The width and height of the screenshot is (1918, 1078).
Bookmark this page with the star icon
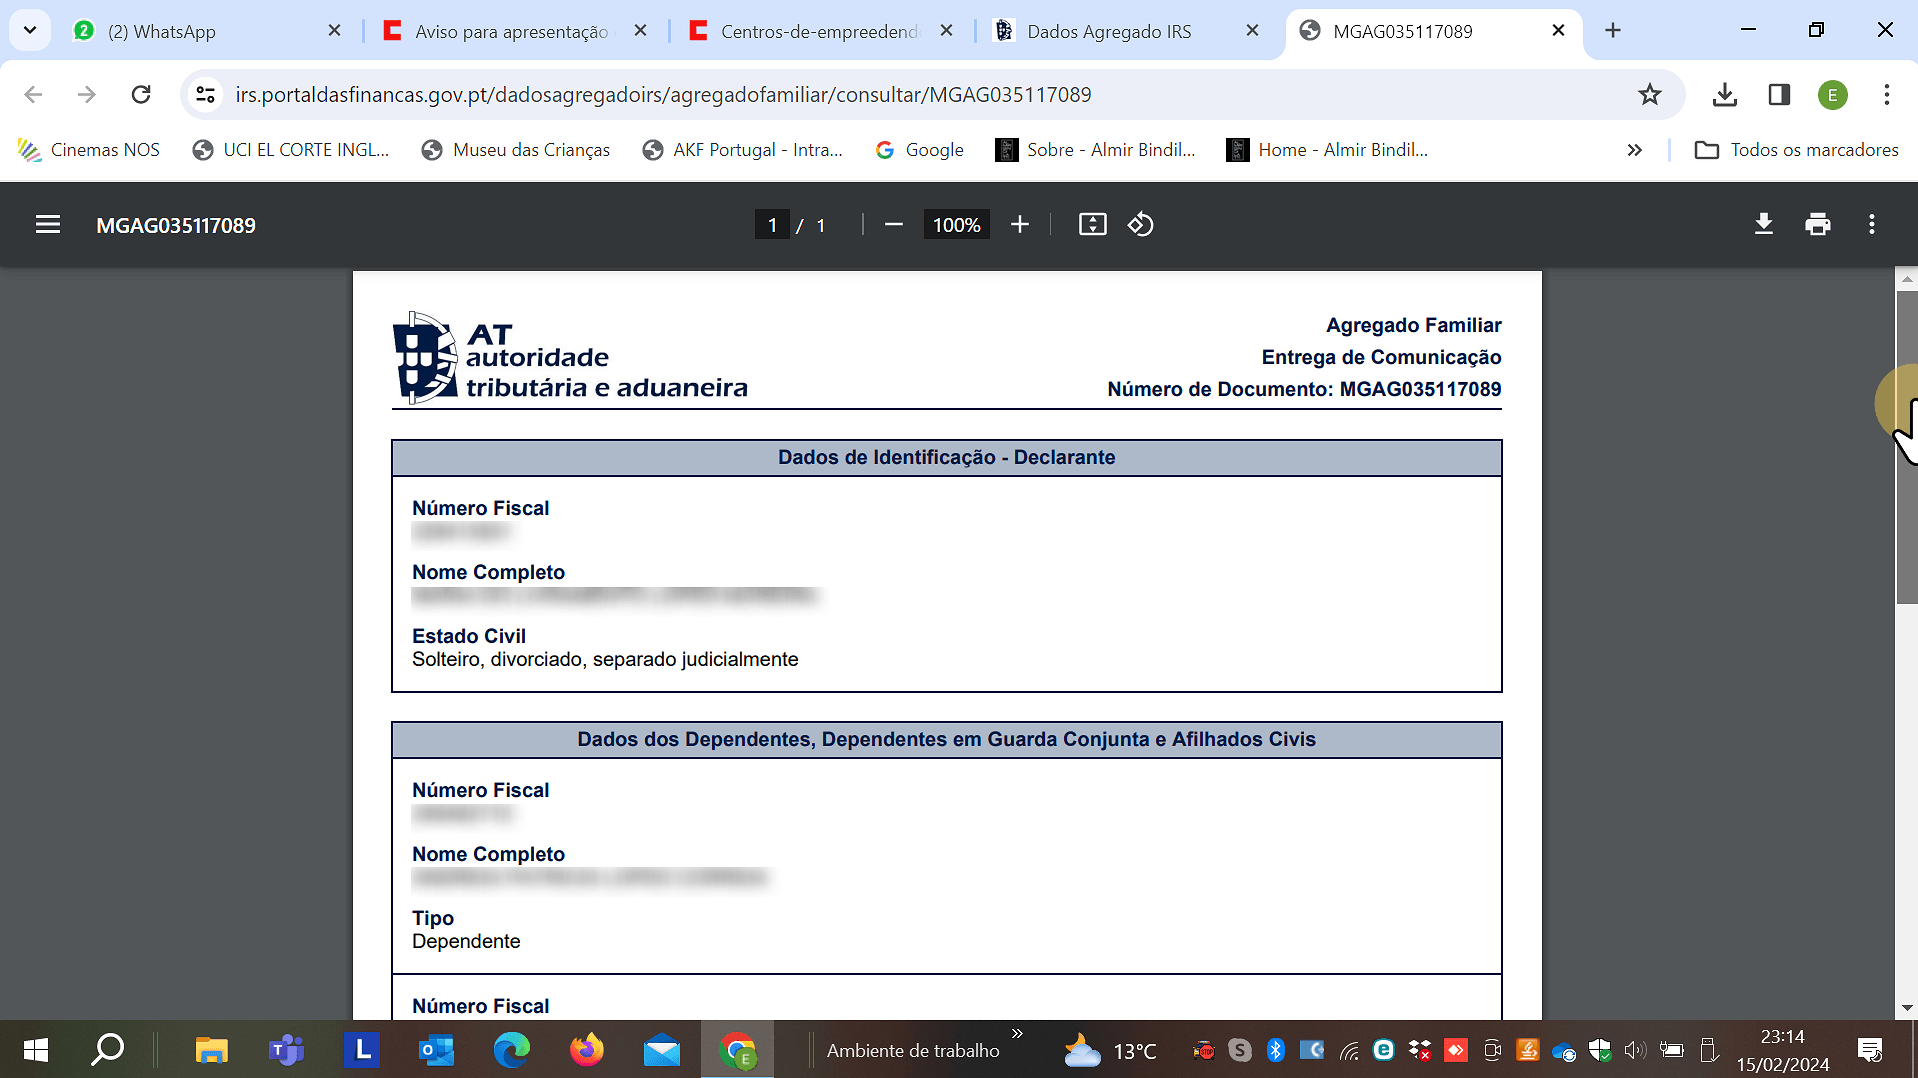pyautogui.click(x=1649, y=95)
